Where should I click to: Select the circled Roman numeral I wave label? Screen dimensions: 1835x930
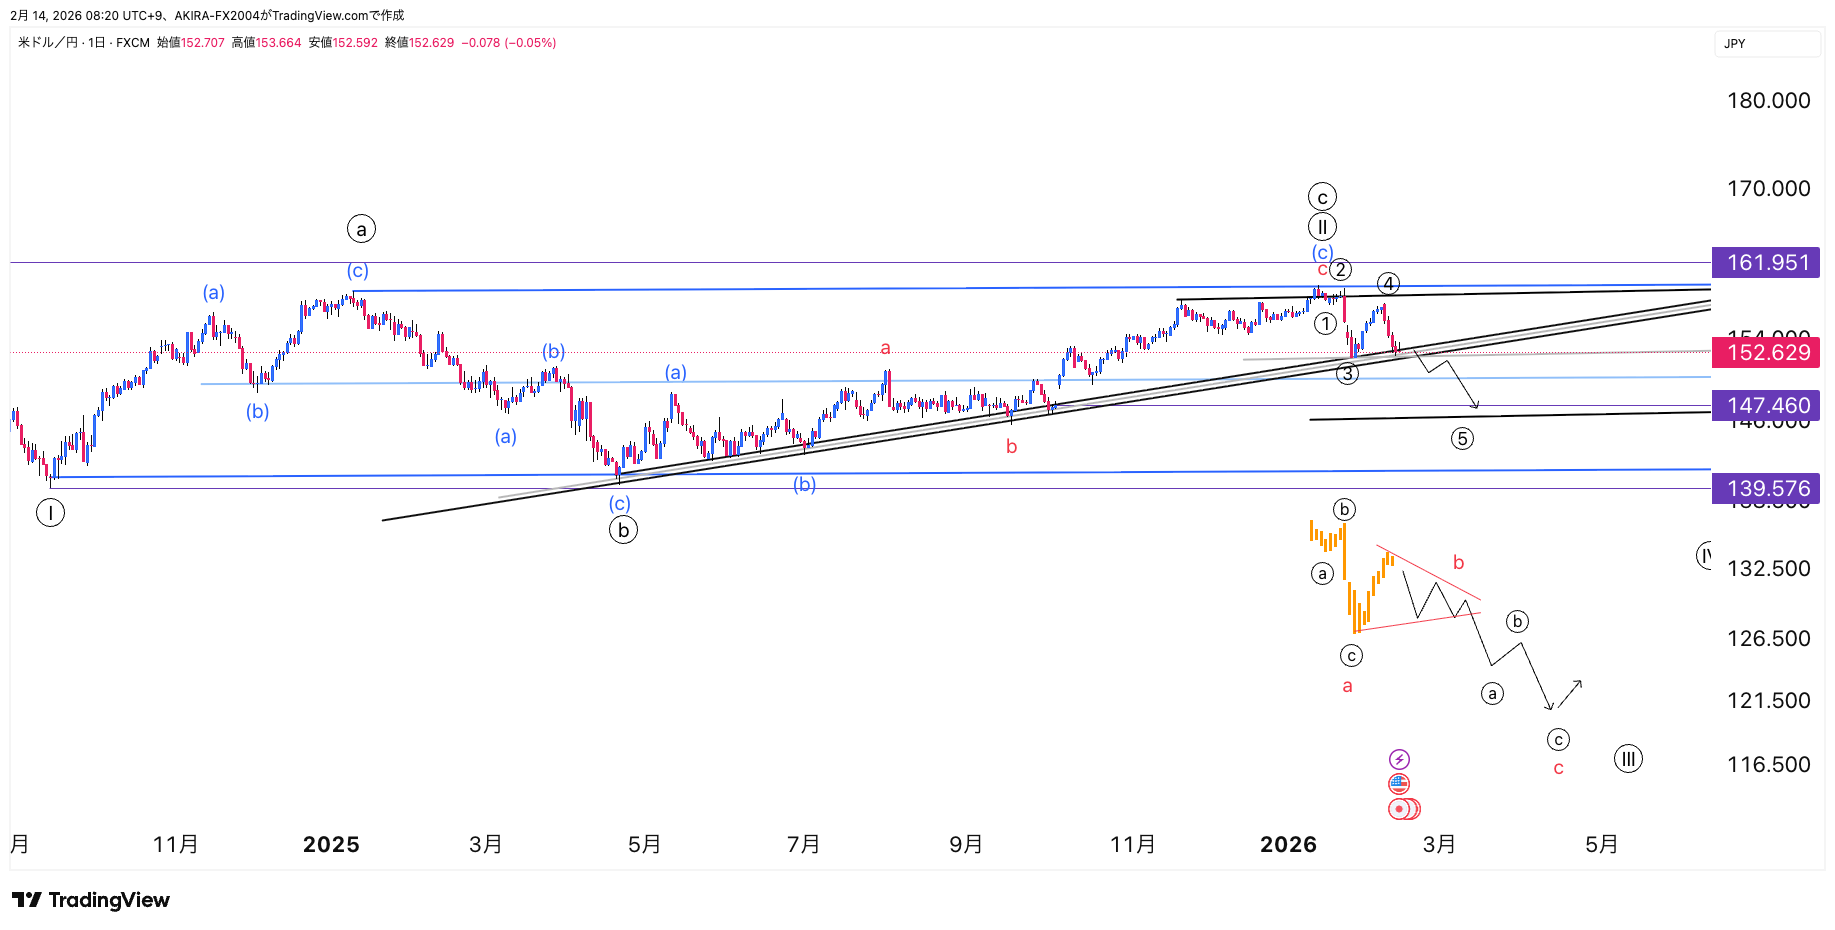[50, 513]
